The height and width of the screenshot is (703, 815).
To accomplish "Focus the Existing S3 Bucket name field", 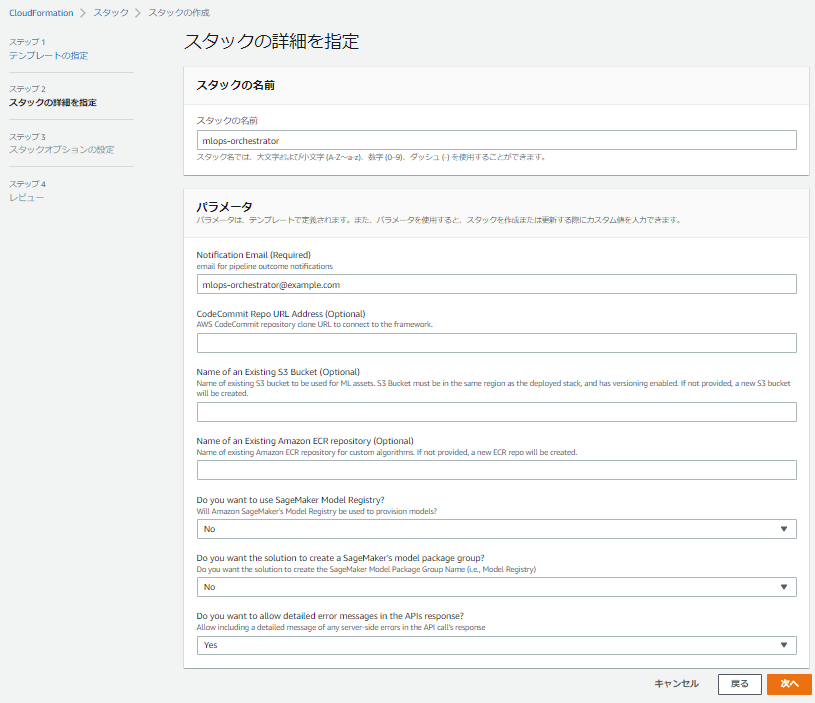I will click(496, 412).
